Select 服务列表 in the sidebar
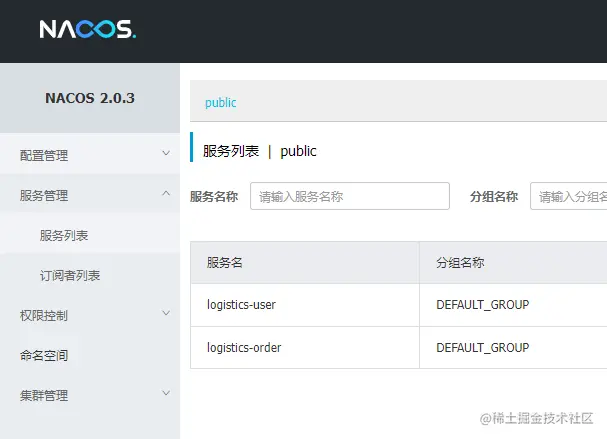Image resolution: width=607 pixels, height=439 pixels. tap(90, 235)
